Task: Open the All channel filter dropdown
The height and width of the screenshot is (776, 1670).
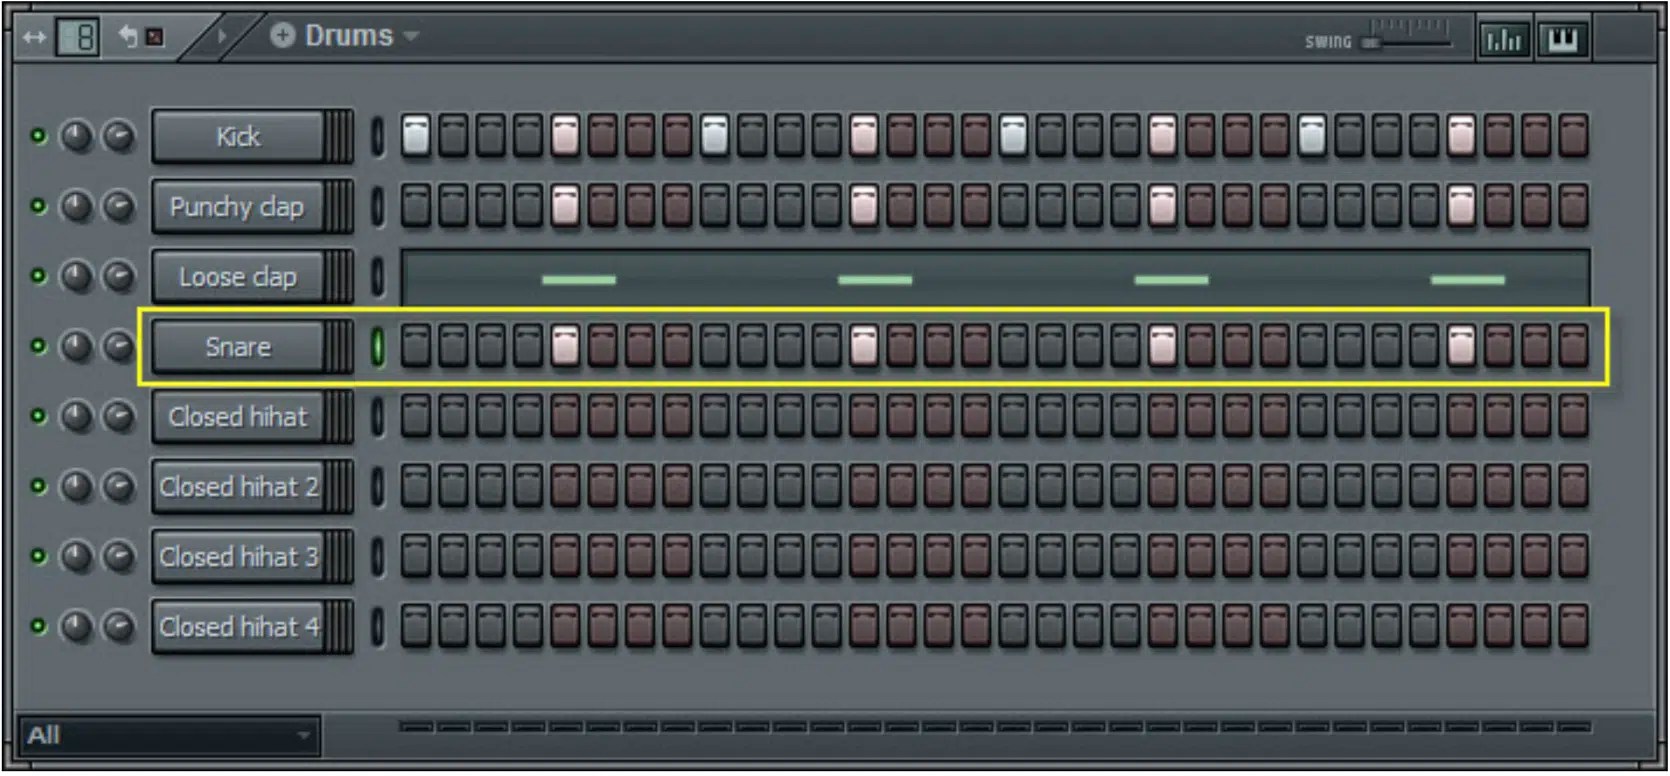Action: [x=169, y=736]
